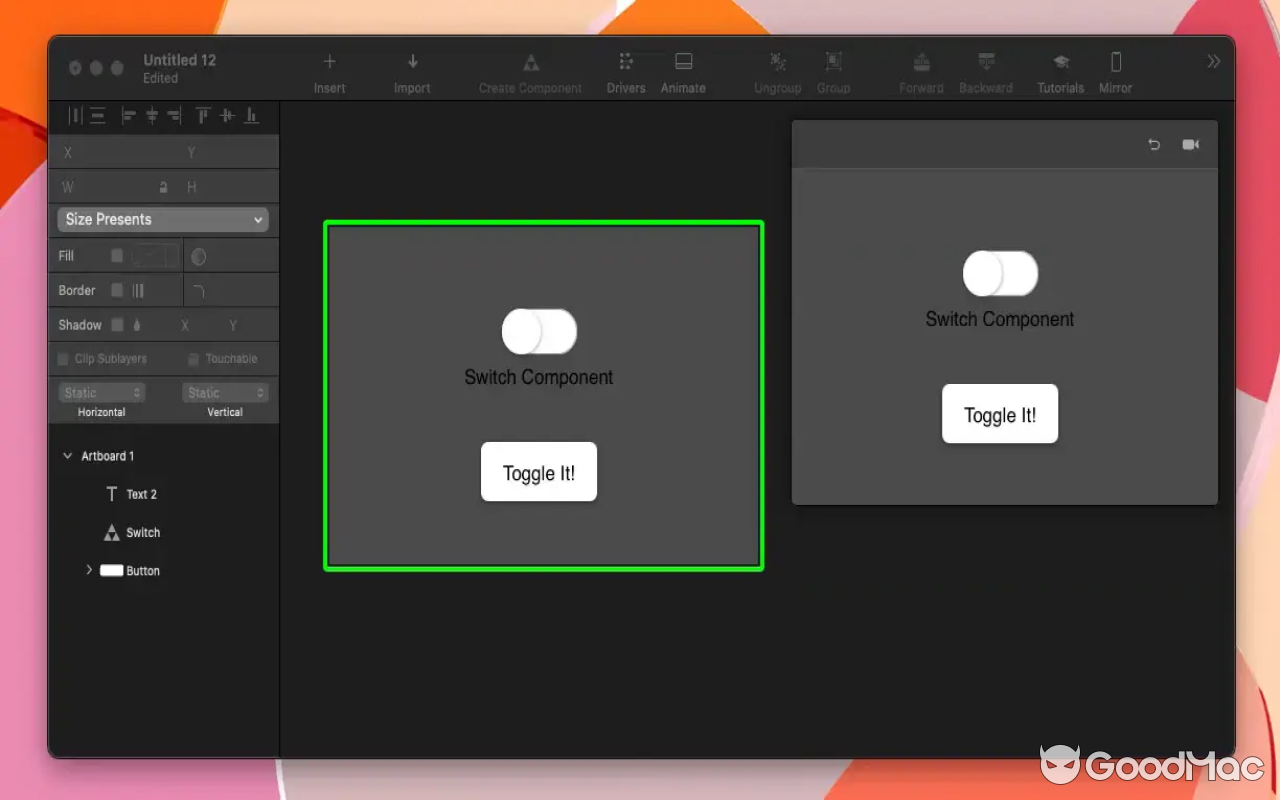This screenshot has width=1280, height=800.
Task: Click the Toggle It! button in the preview
Action: (1000, 413)
